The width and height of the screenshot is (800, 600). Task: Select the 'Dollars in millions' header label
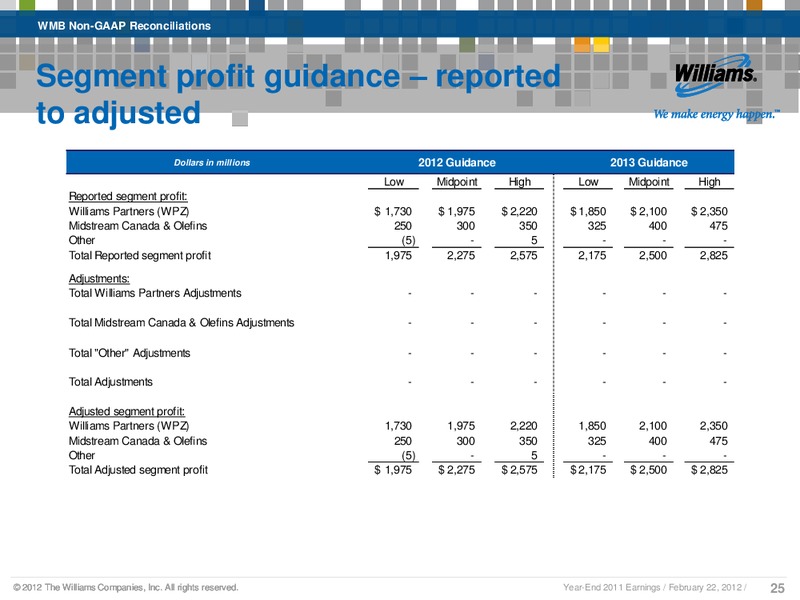(212, 162)
